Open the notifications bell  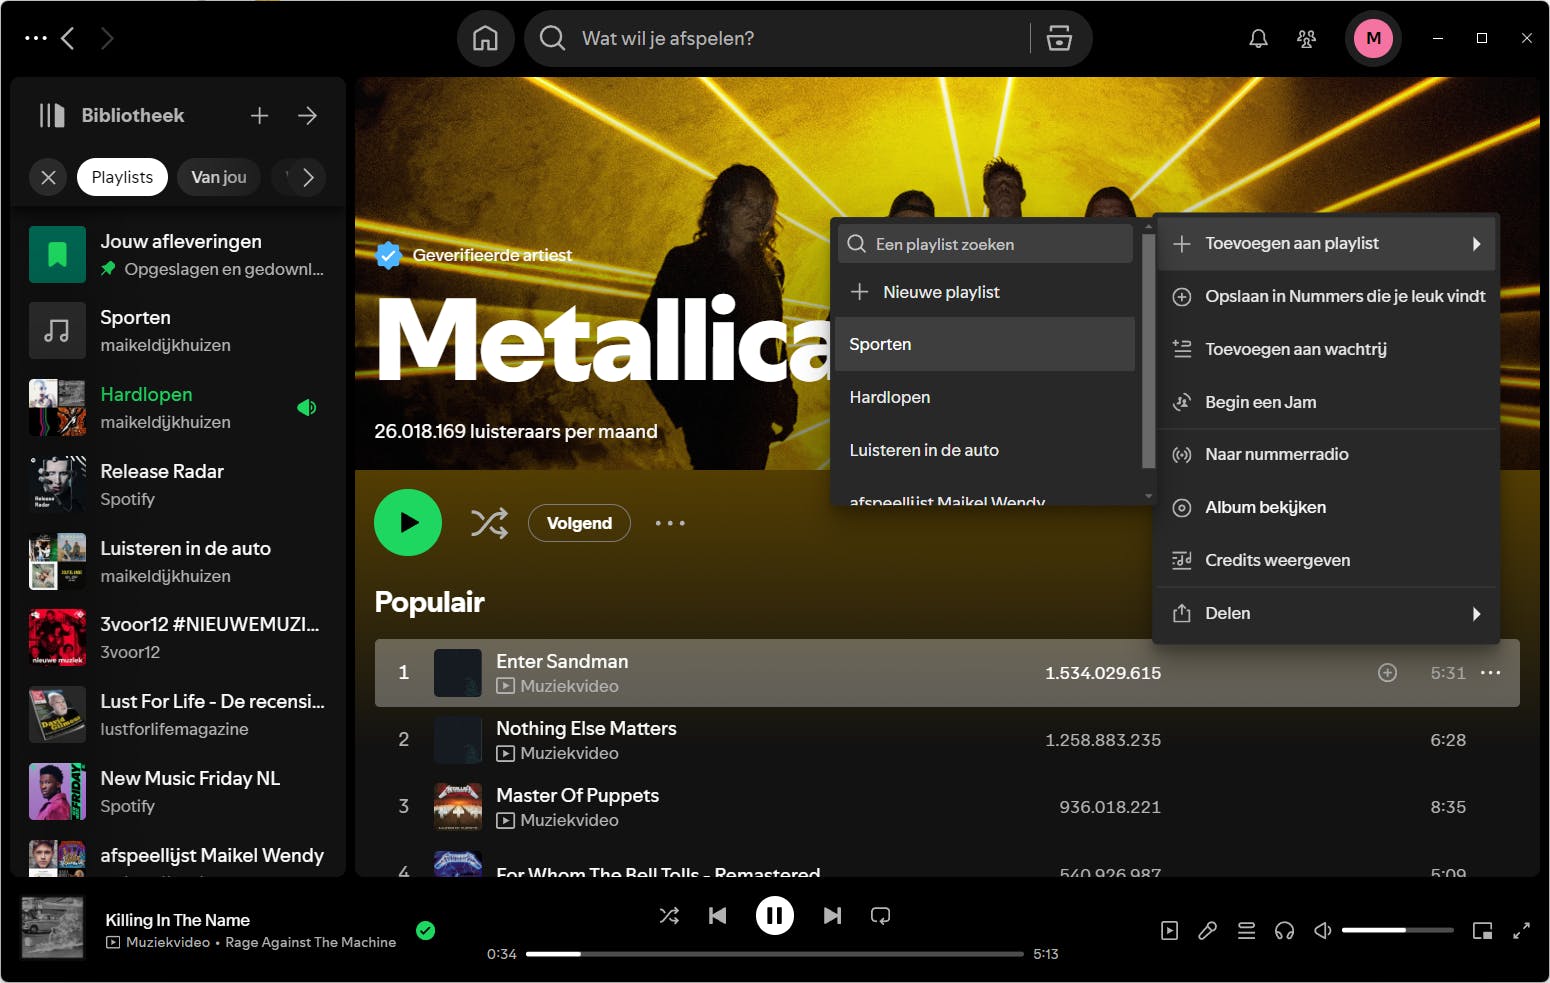[1258, 39]
